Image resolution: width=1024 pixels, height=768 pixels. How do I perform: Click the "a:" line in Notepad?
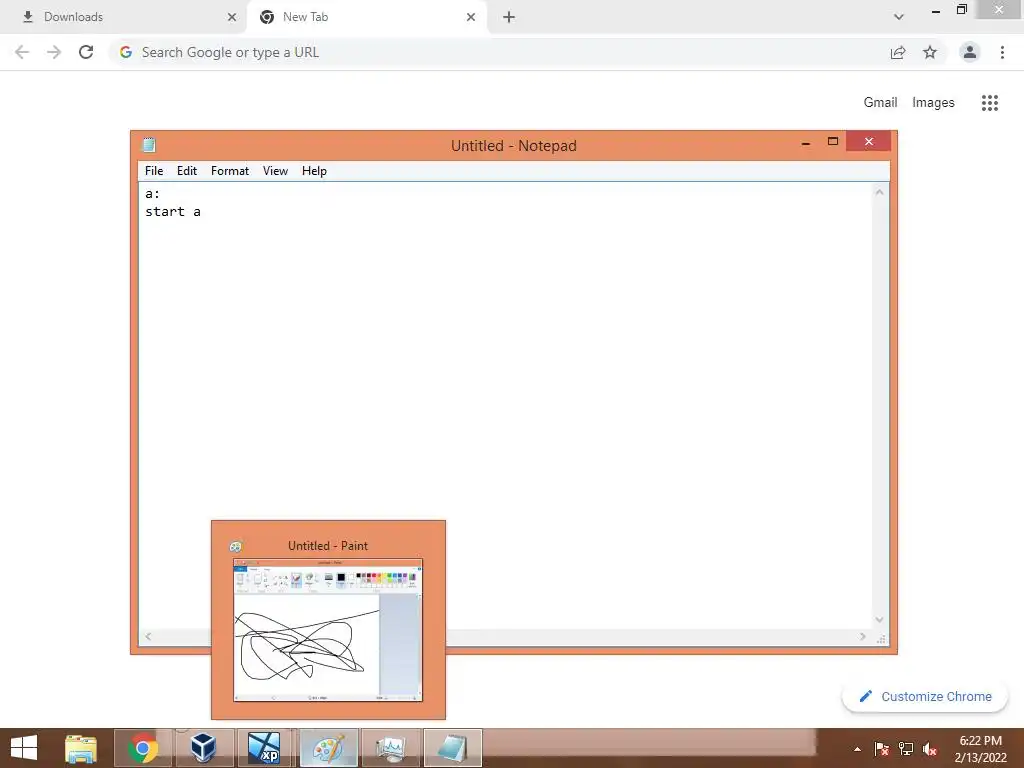point(152,194)
